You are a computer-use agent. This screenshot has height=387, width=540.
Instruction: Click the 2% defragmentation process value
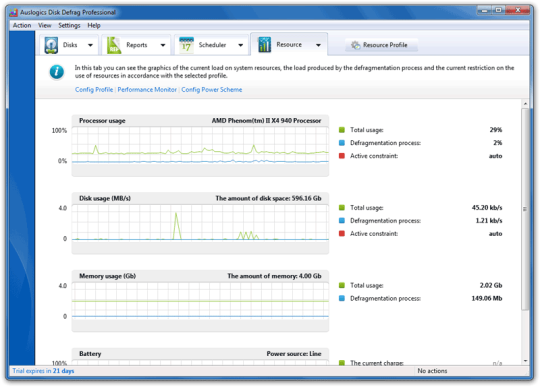click(x=498, y=143)
